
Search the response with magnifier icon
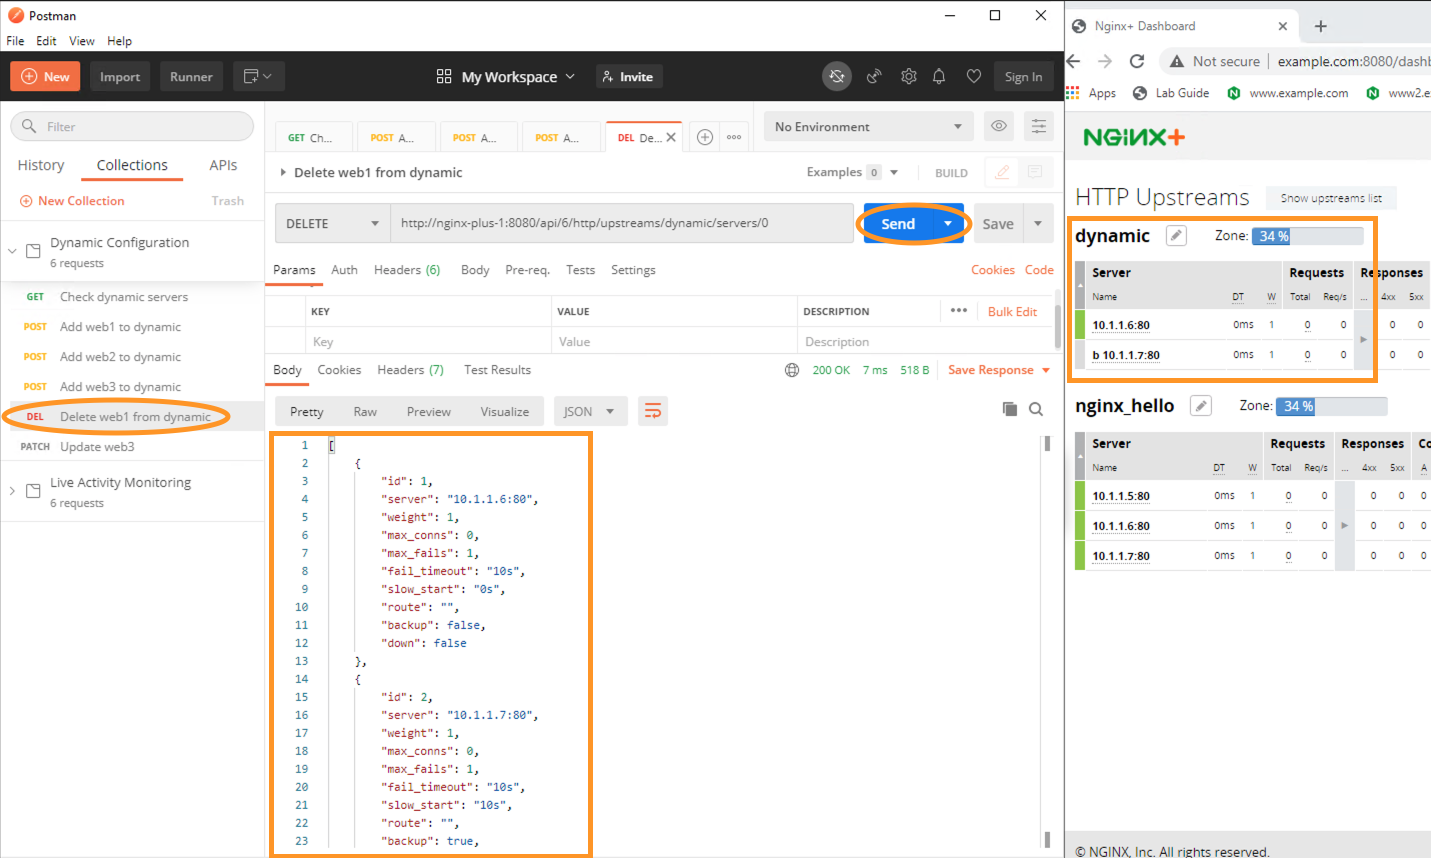click(1036, 409)
